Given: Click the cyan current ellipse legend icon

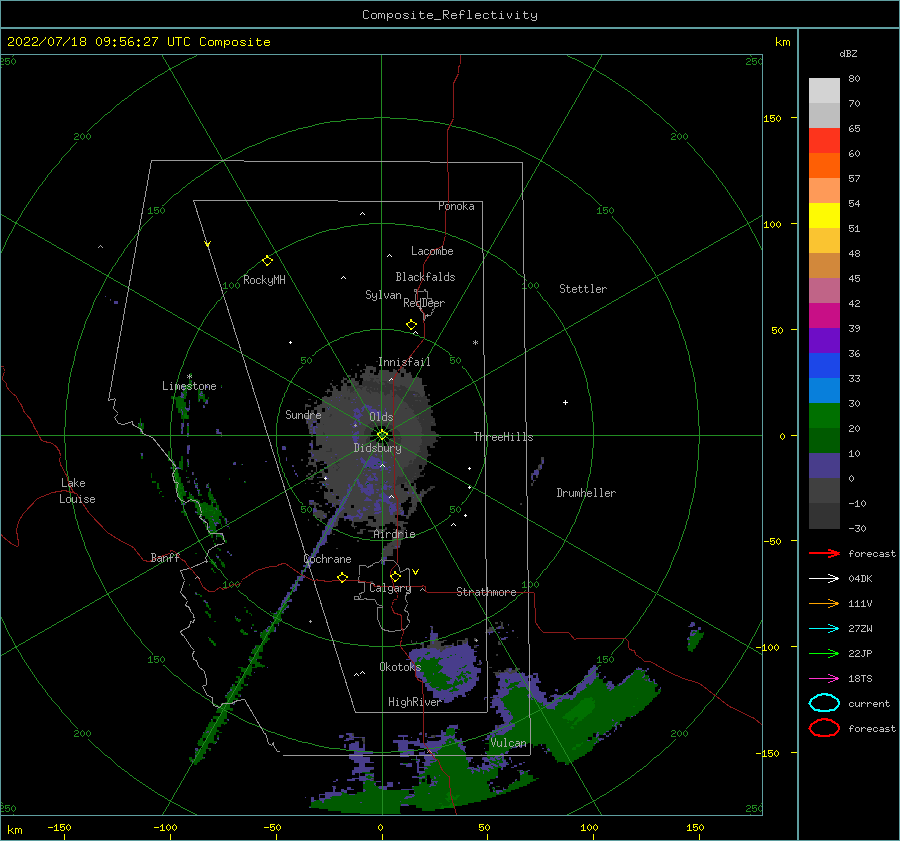Looking at the screenshot, I should (824, 703).
